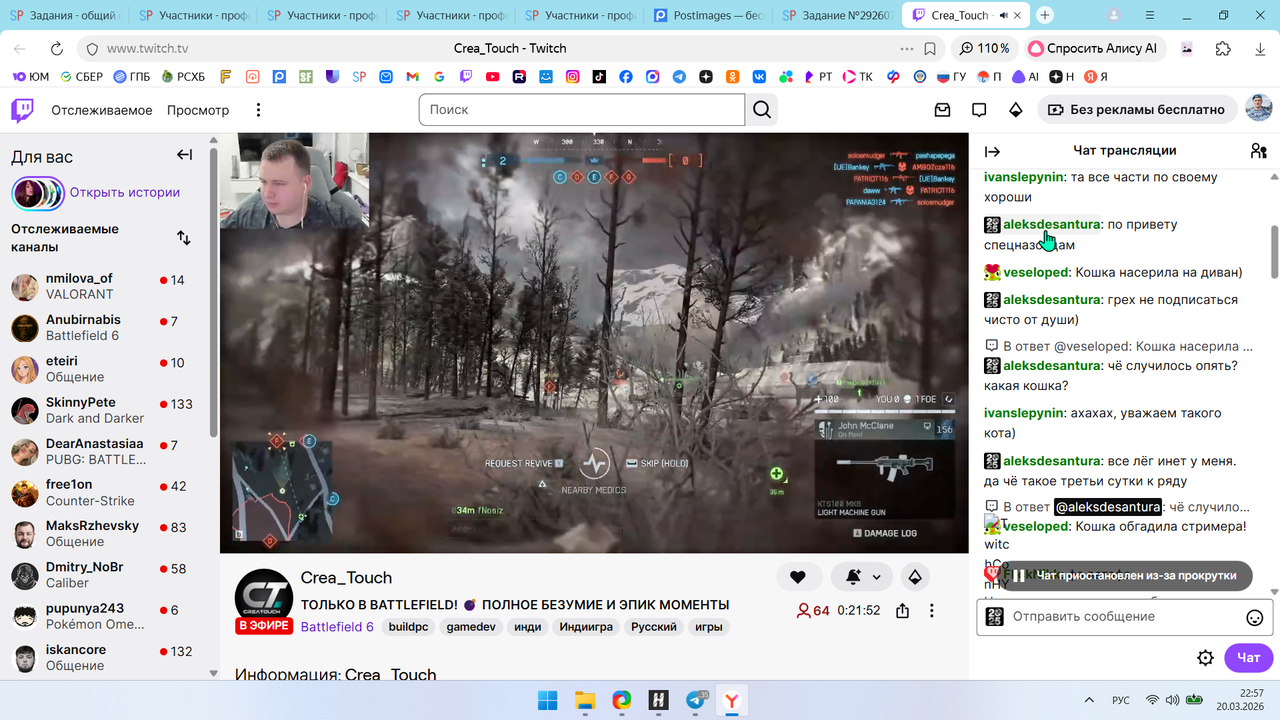1280x720 pixels.
Task: Open chat settings gear
Action: pyautogui.click(x=1206, y=657)
